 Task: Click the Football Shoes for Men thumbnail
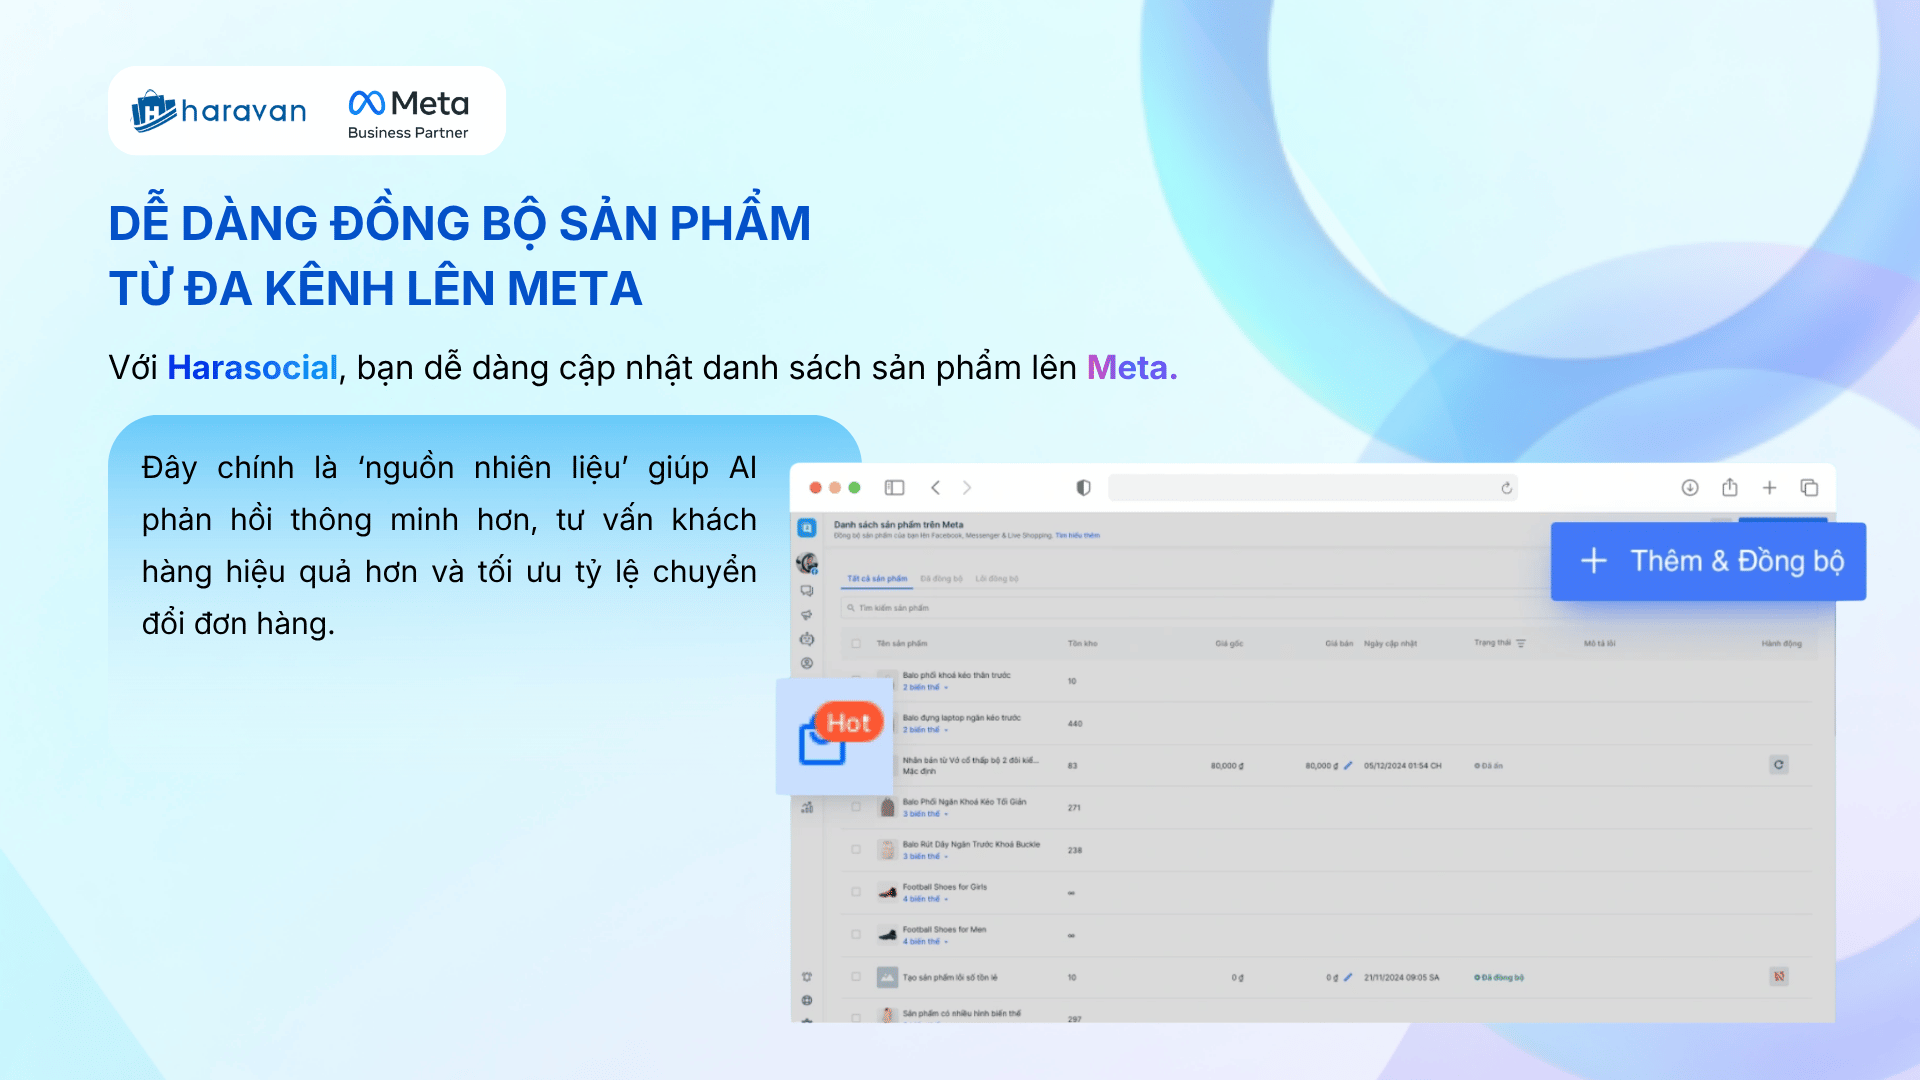(x=887, y=934)
